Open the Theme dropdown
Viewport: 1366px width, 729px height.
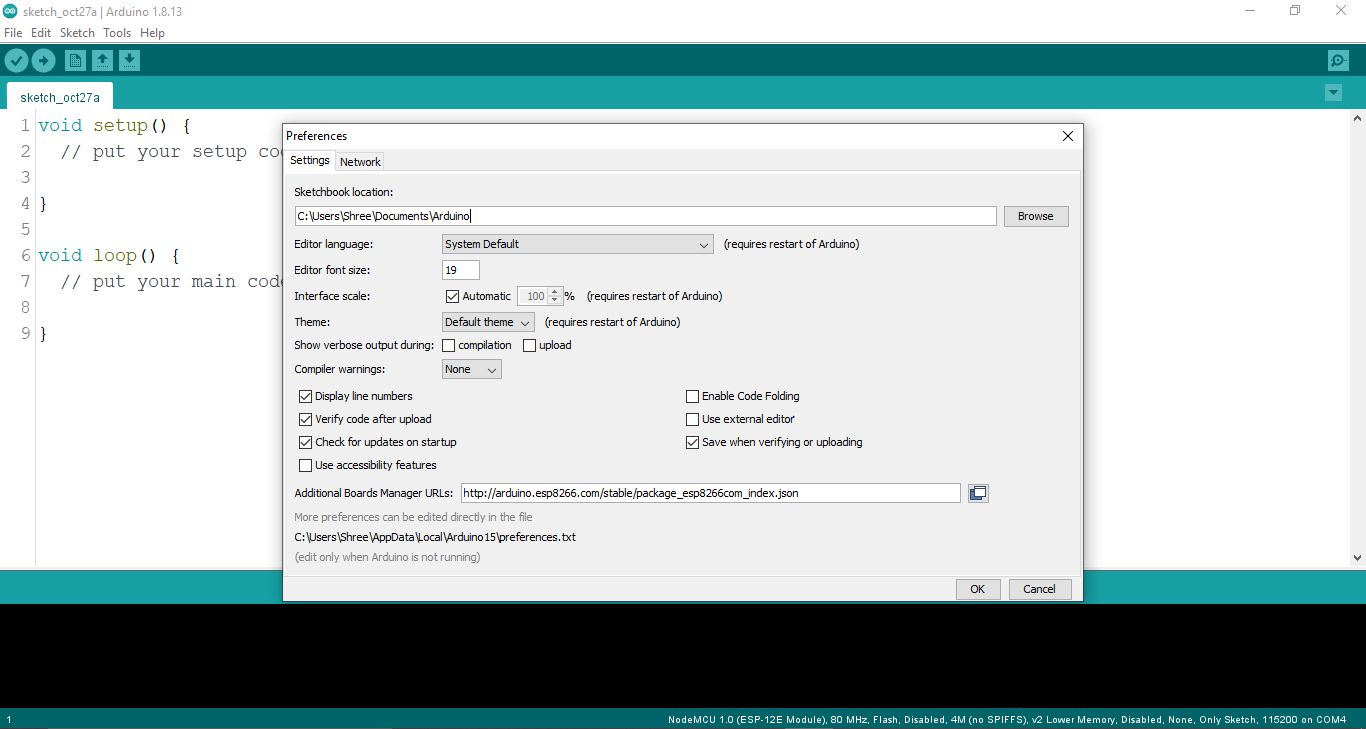point(488,322)
